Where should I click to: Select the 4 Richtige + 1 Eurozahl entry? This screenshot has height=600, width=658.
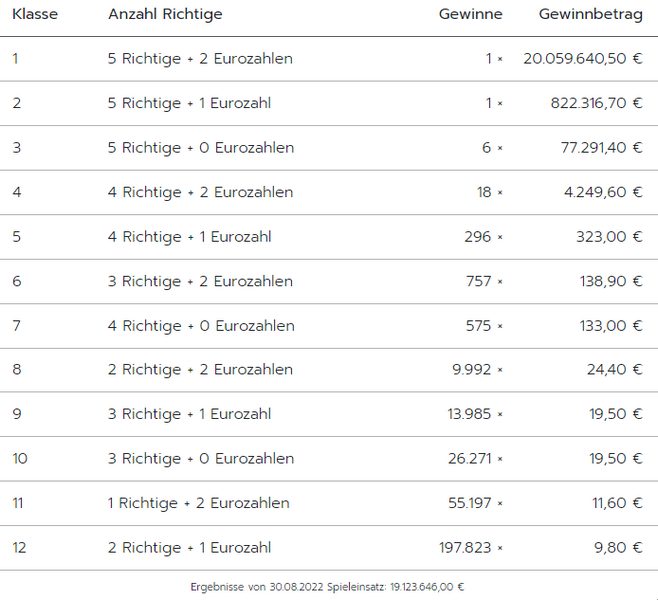click(189, 237)
